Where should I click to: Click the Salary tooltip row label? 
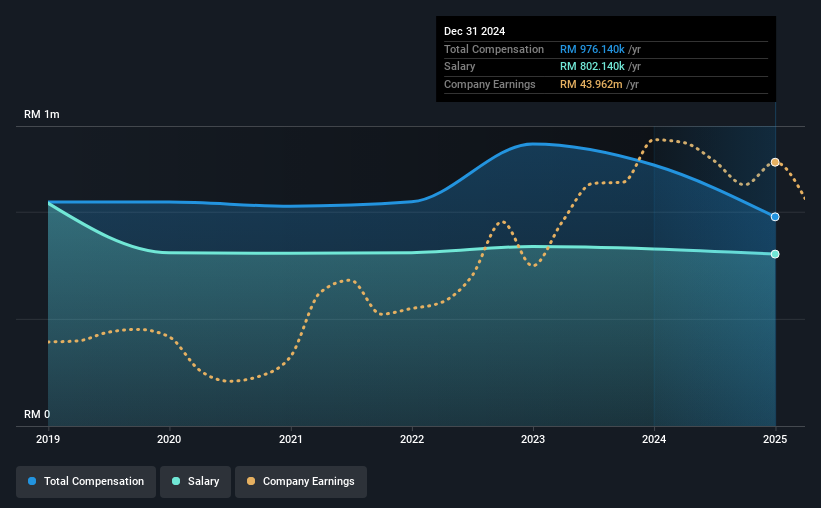460,67
